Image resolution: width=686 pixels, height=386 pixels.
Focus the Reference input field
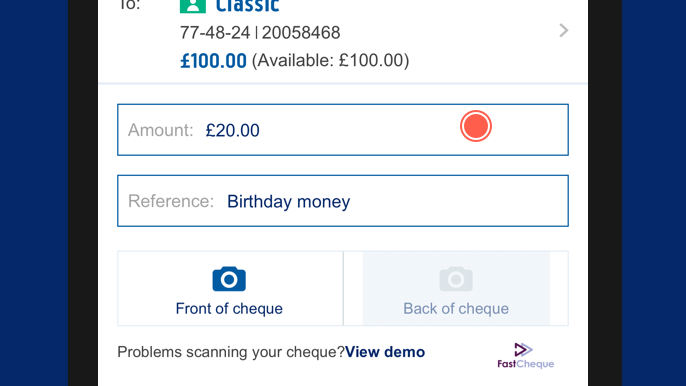pyautogui.click(x=343, y=201)
